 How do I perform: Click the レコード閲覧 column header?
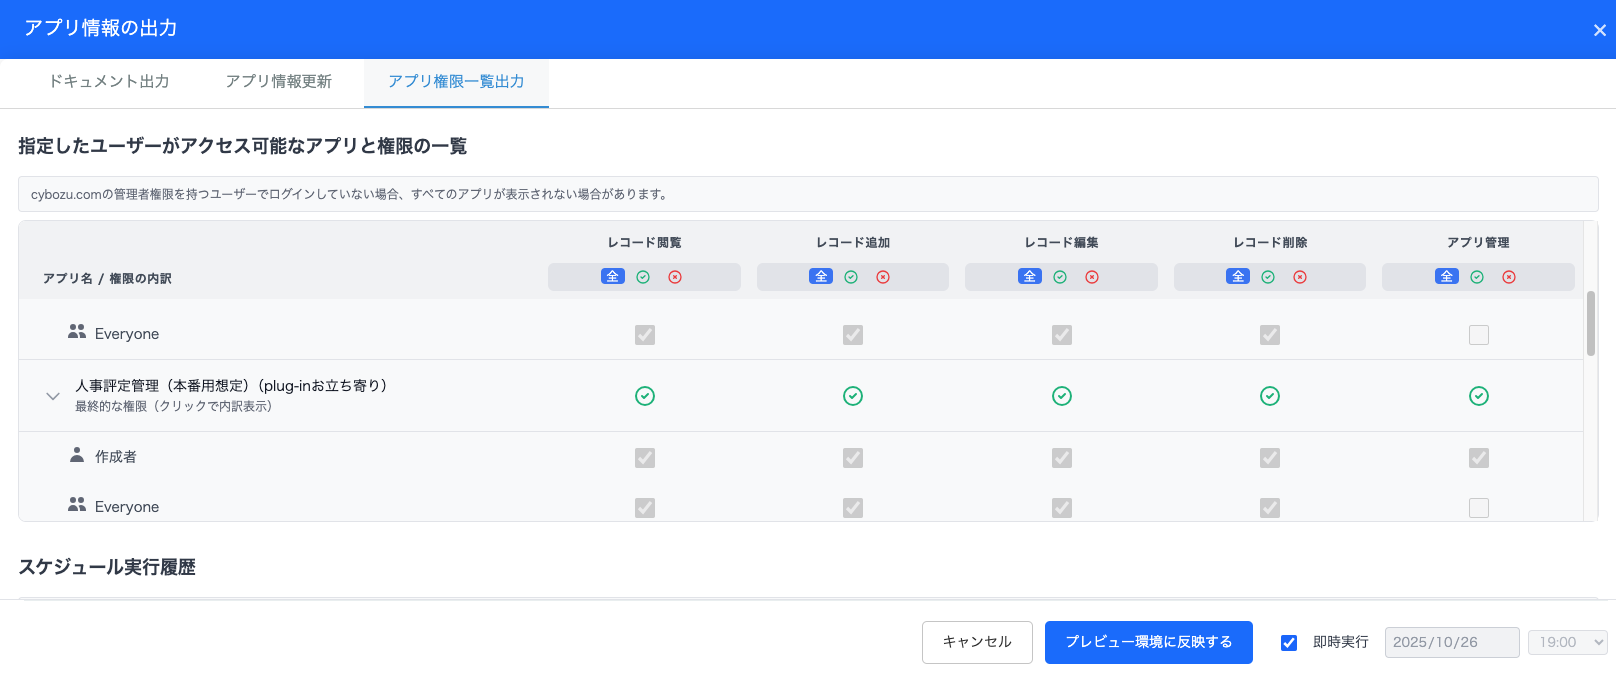tap(644, 243)
